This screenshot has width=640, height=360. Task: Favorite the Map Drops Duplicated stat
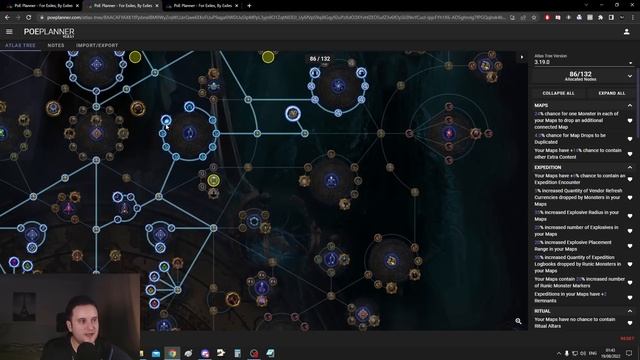630,139
